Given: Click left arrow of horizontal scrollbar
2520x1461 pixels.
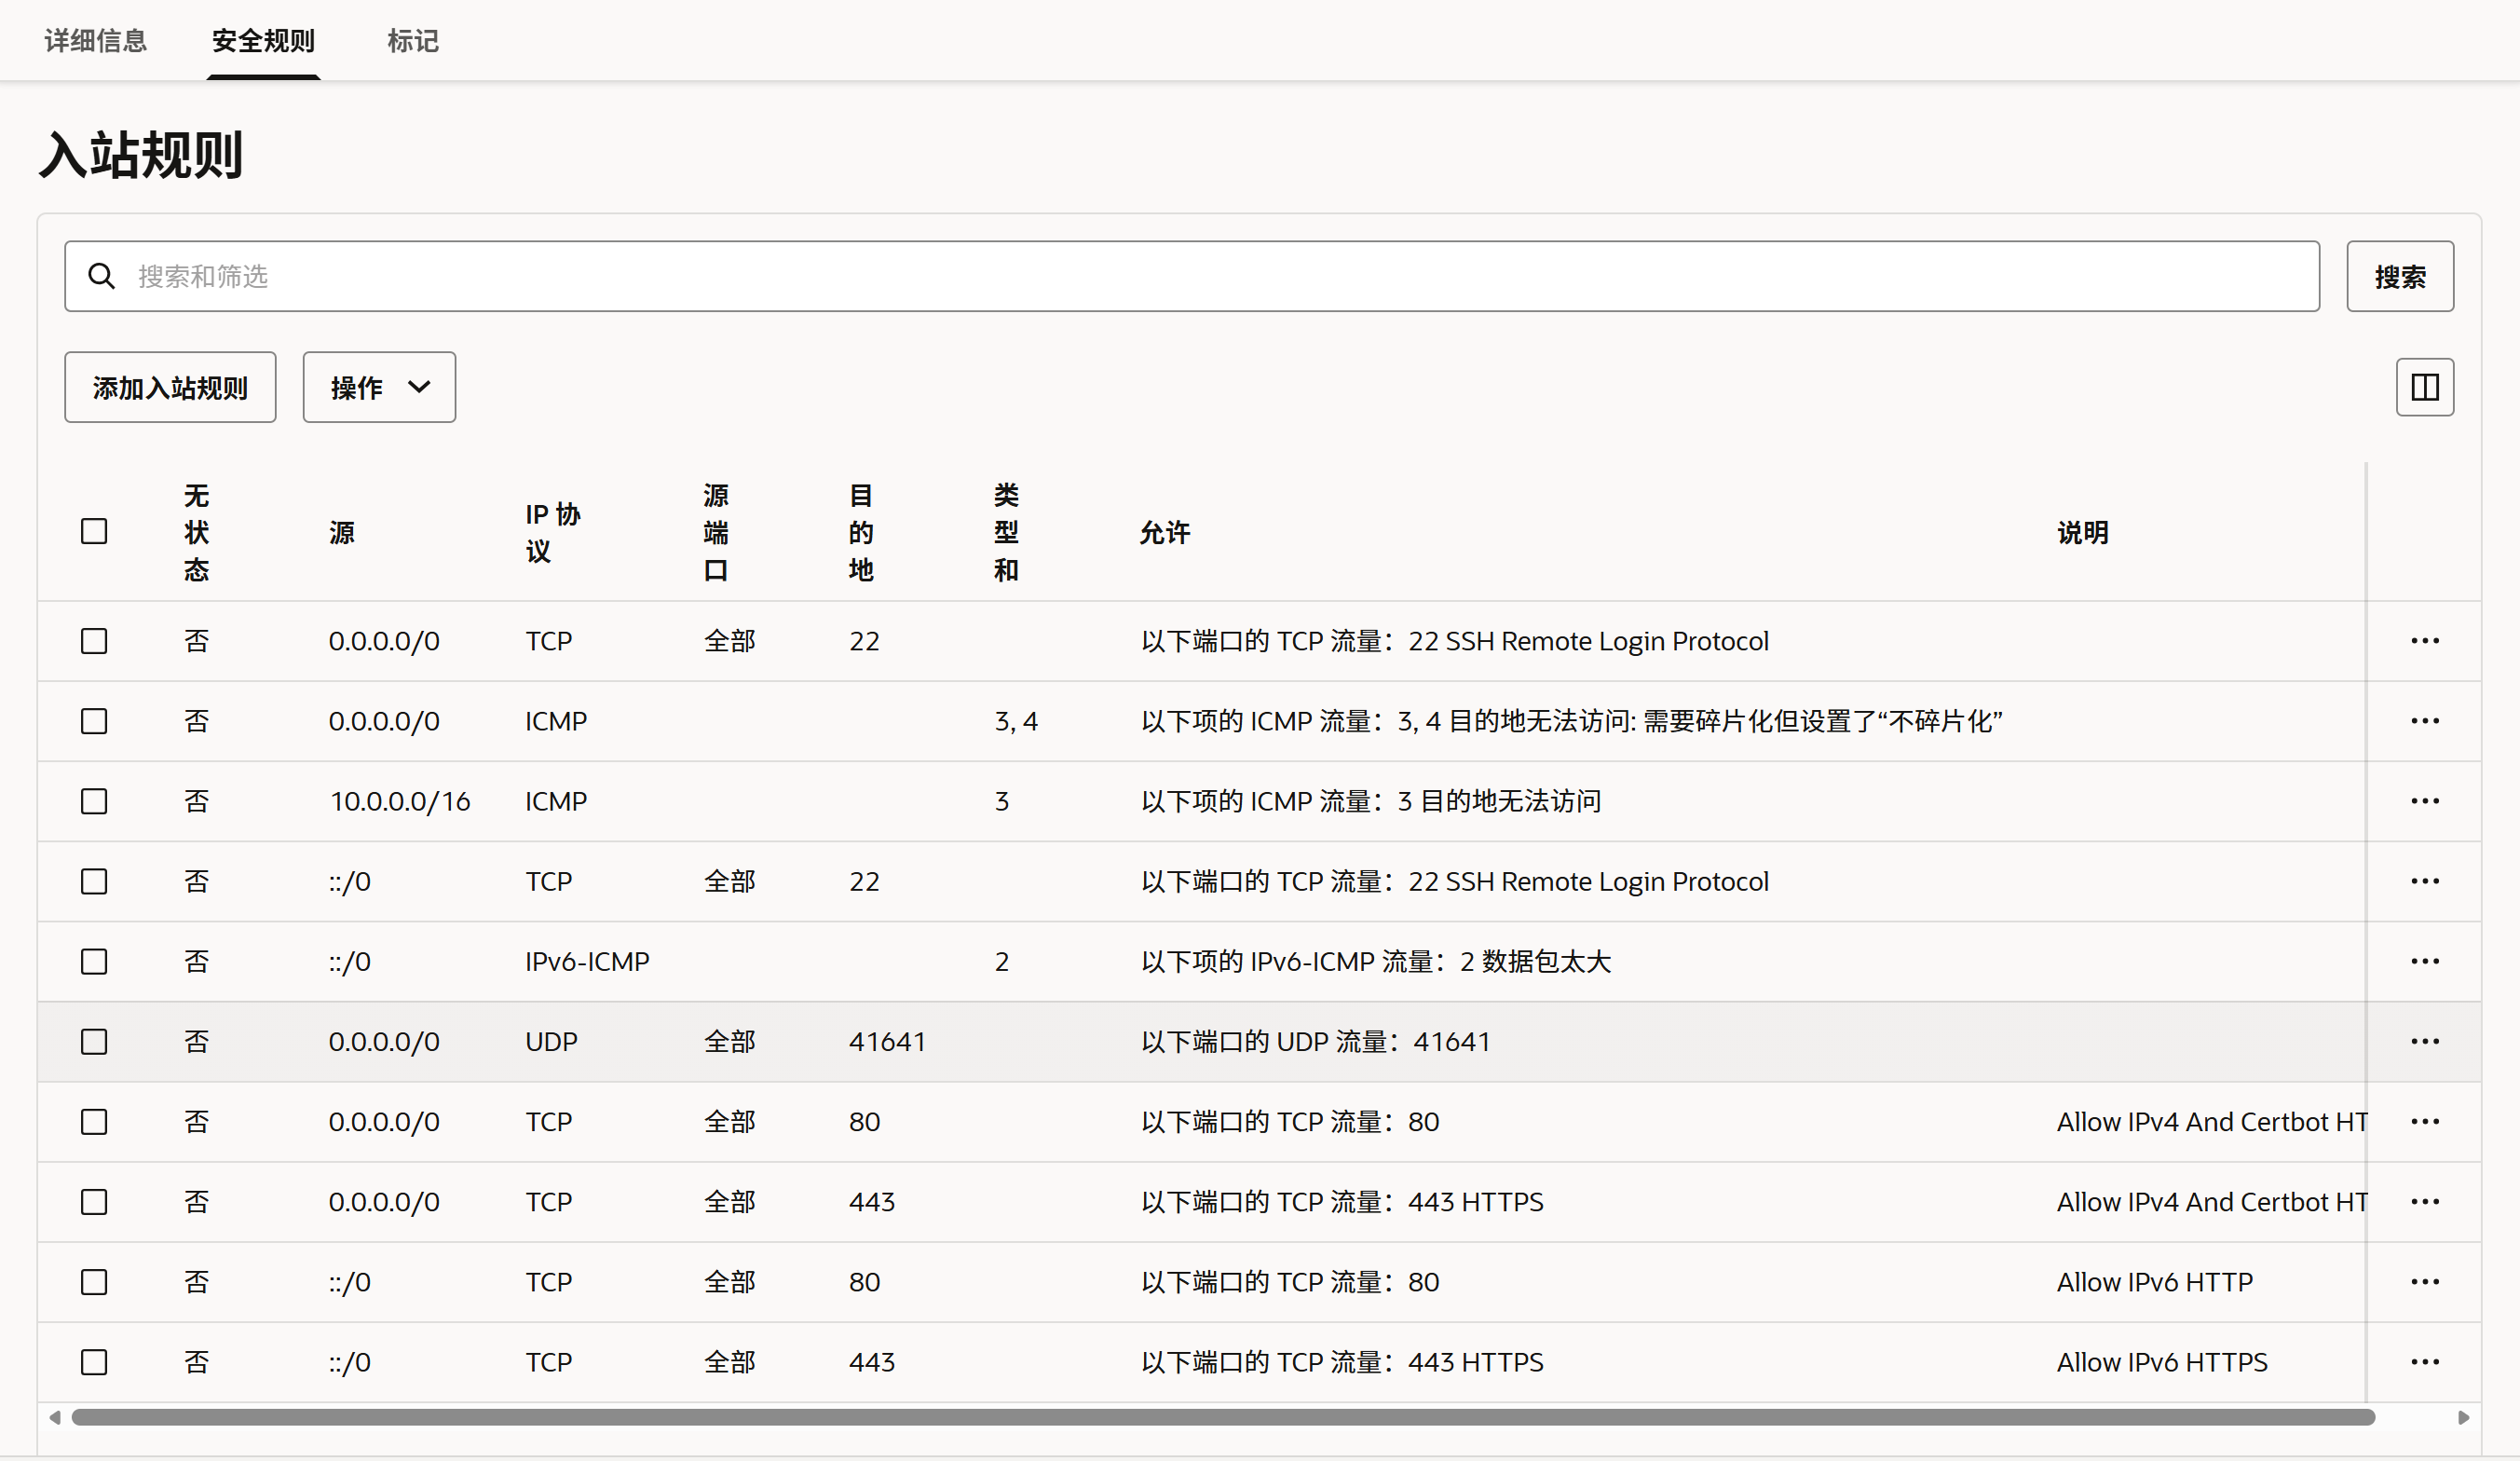Looking at the screenshot, I should tap(55, 1417).
